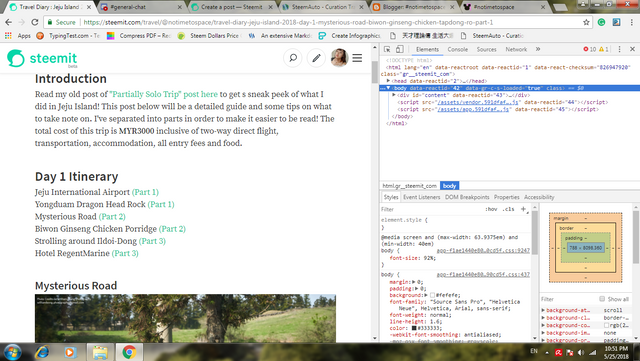This screenshot has width=640, height=361.
Task: Click the Mysterious Road photo
Action: [x=185, y=318]
